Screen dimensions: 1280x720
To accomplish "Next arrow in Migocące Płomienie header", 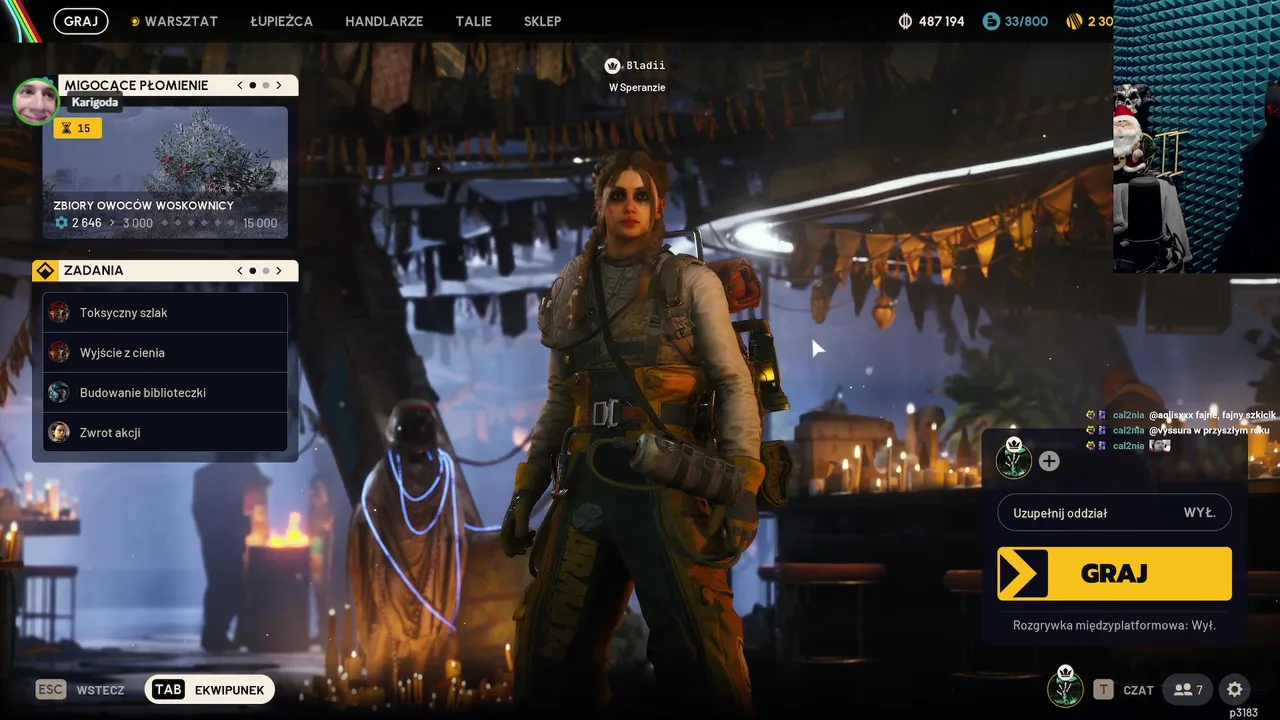I will click(279, 85).
